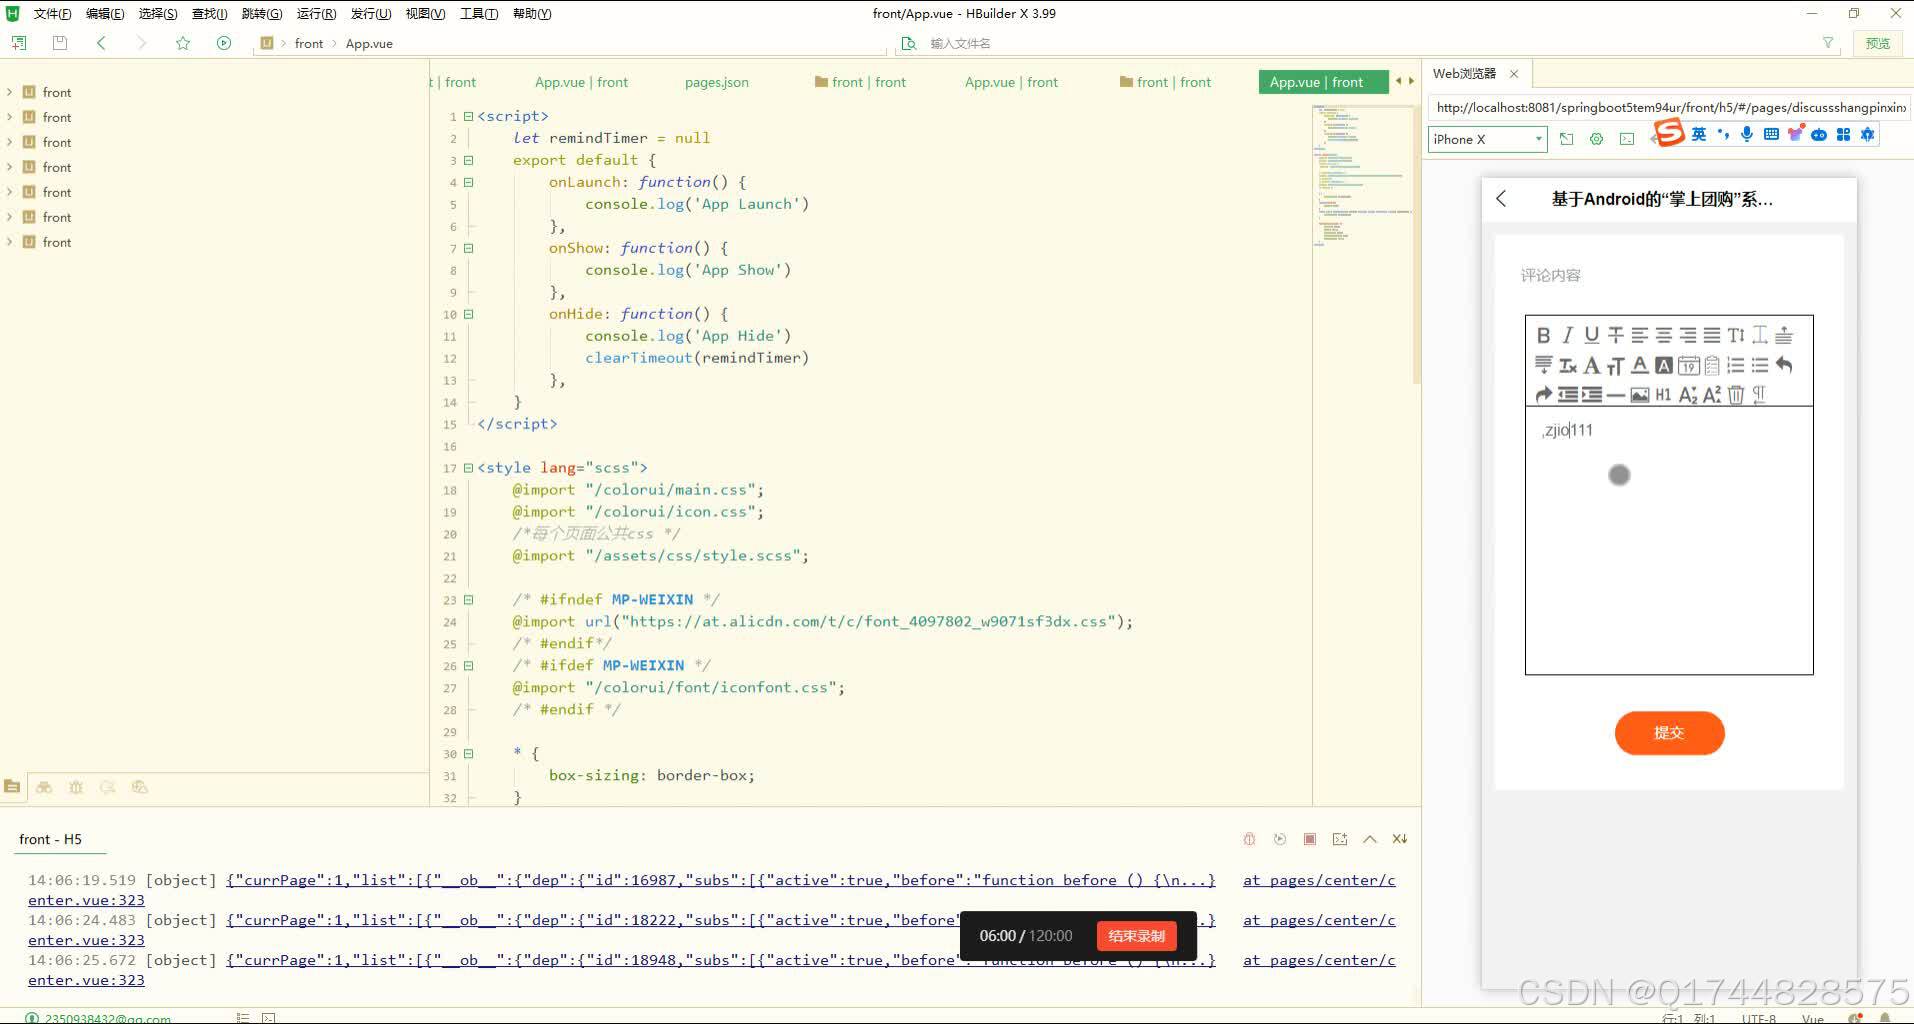The image size is (1914, 1024).
Task: Select the front - H5 console tab
Action: [50, 839]
